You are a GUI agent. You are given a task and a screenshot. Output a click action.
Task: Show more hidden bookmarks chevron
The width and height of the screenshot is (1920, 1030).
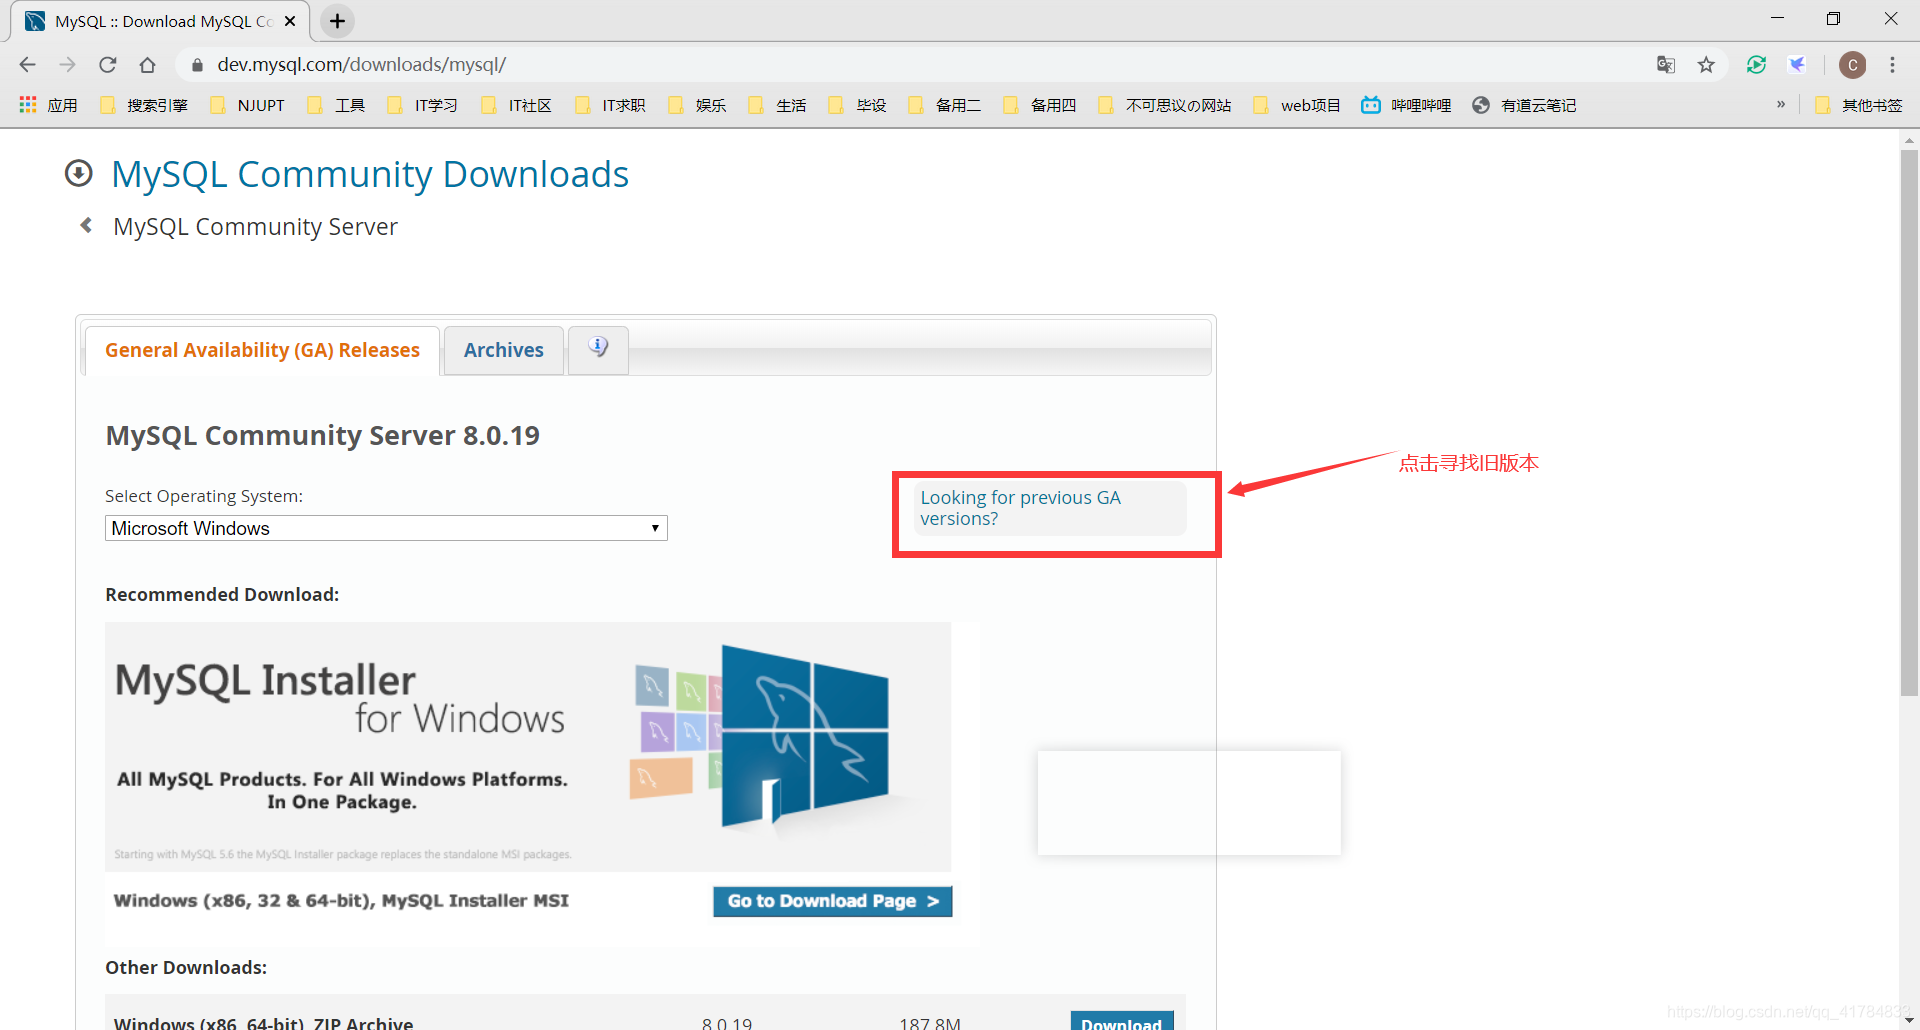1781,104
